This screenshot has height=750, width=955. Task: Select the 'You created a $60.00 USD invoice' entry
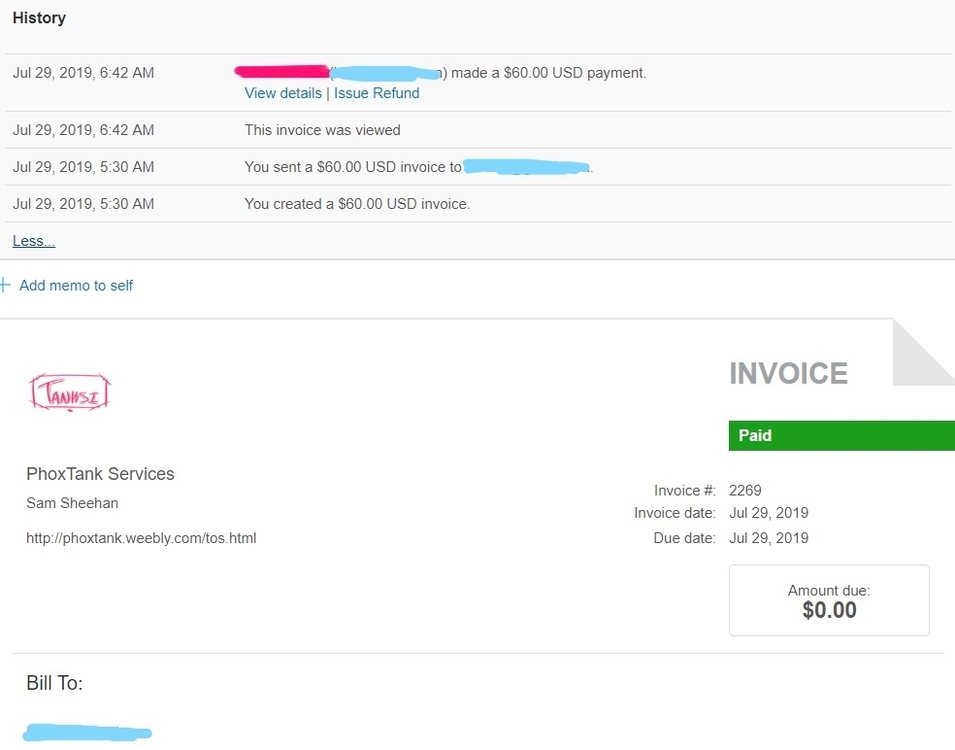(357, 204)
